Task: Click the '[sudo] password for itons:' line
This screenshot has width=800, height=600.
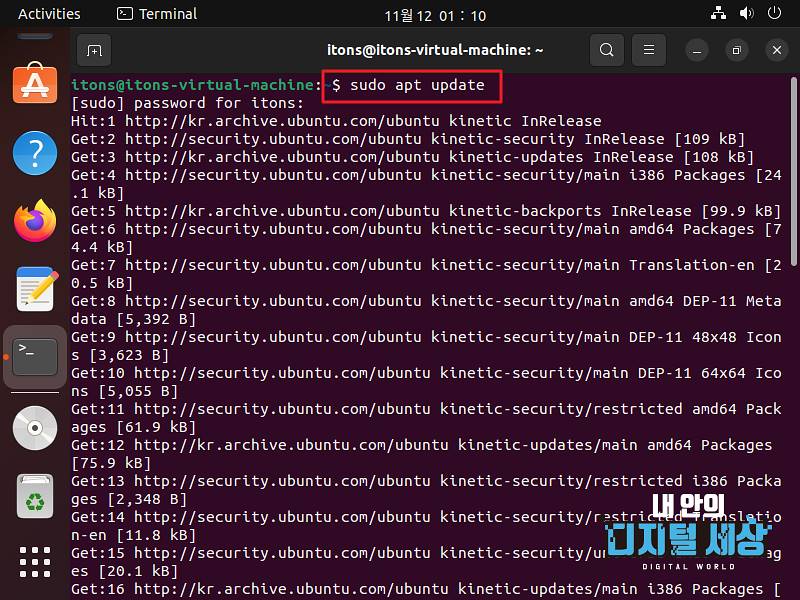Action: pyautogui.click(x=187, y=103)
